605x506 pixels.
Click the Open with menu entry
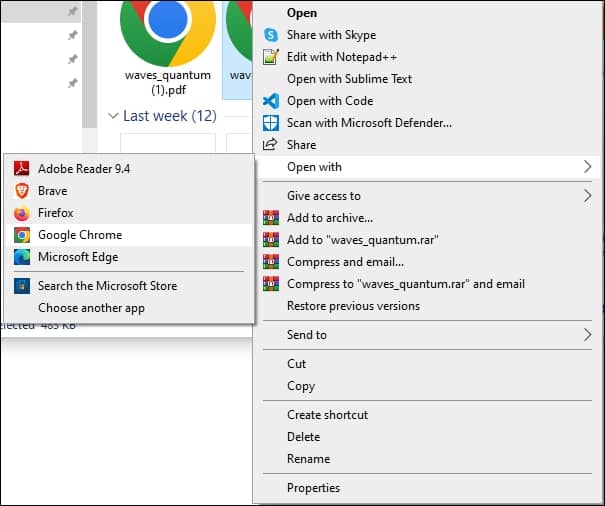click(x=427, y=167)
